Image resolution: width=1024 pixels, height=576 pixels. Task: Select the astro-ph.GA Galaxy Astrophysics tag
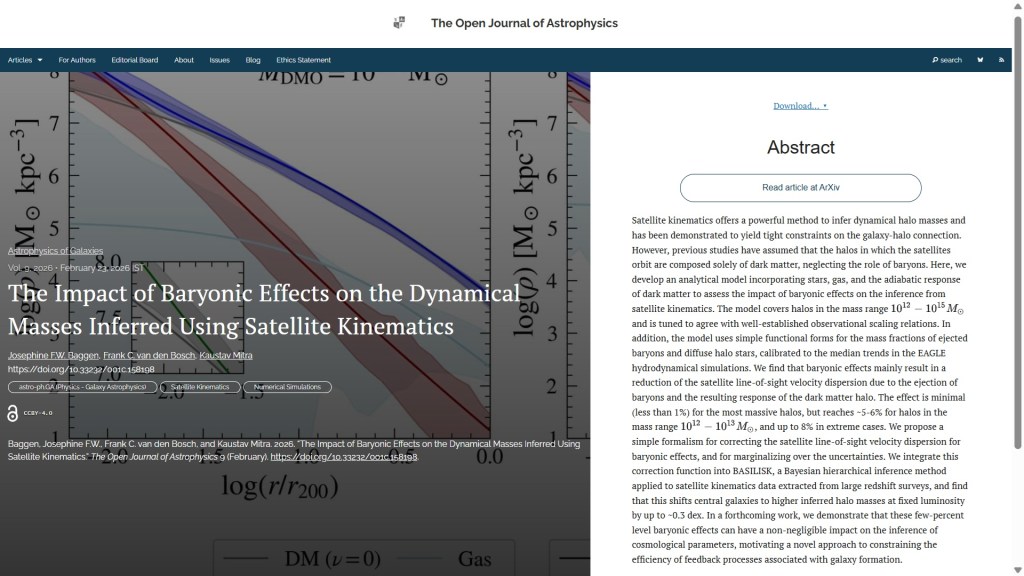click(x=82, y=387)
